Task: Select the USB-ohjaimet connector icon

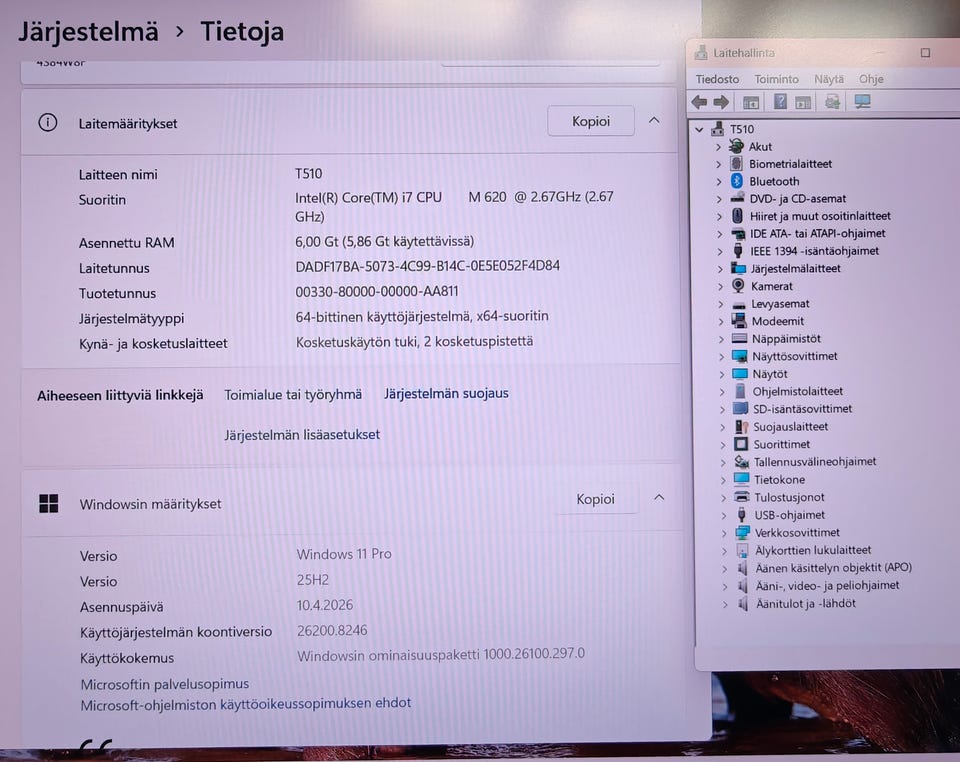Action: (741, 514)
